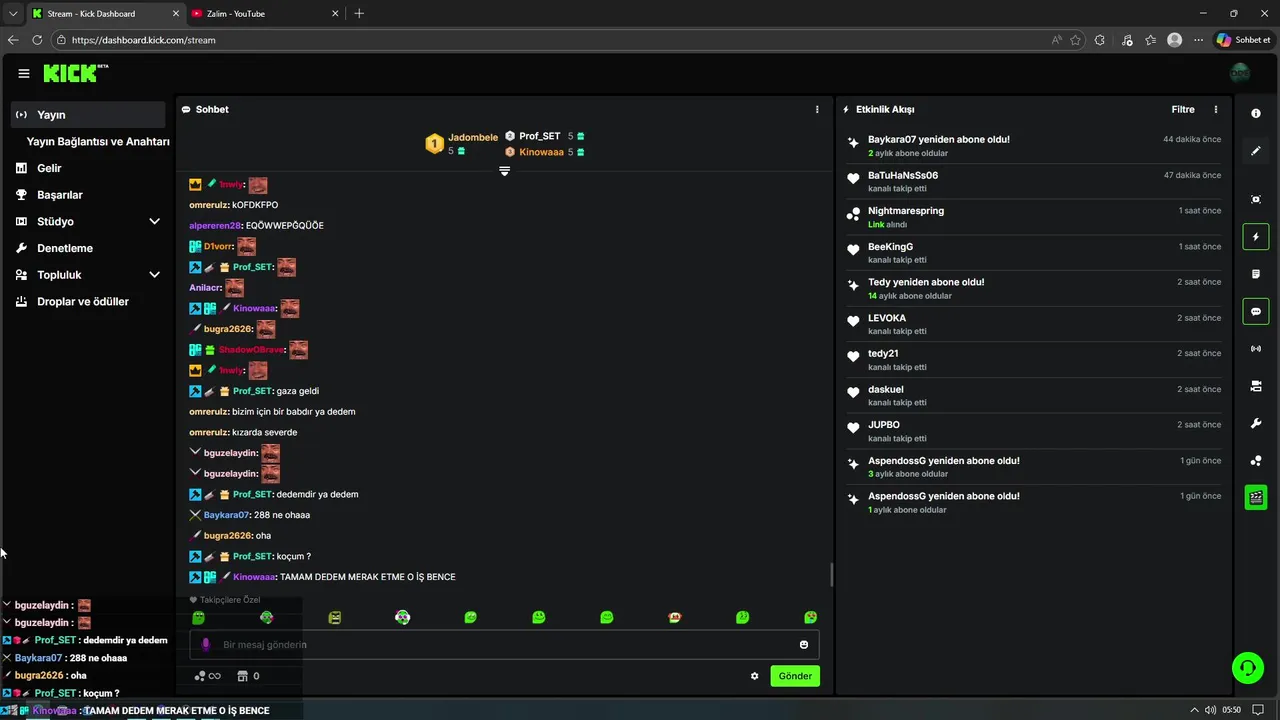
Task: Click the message input field
Action: coord(504,645)
